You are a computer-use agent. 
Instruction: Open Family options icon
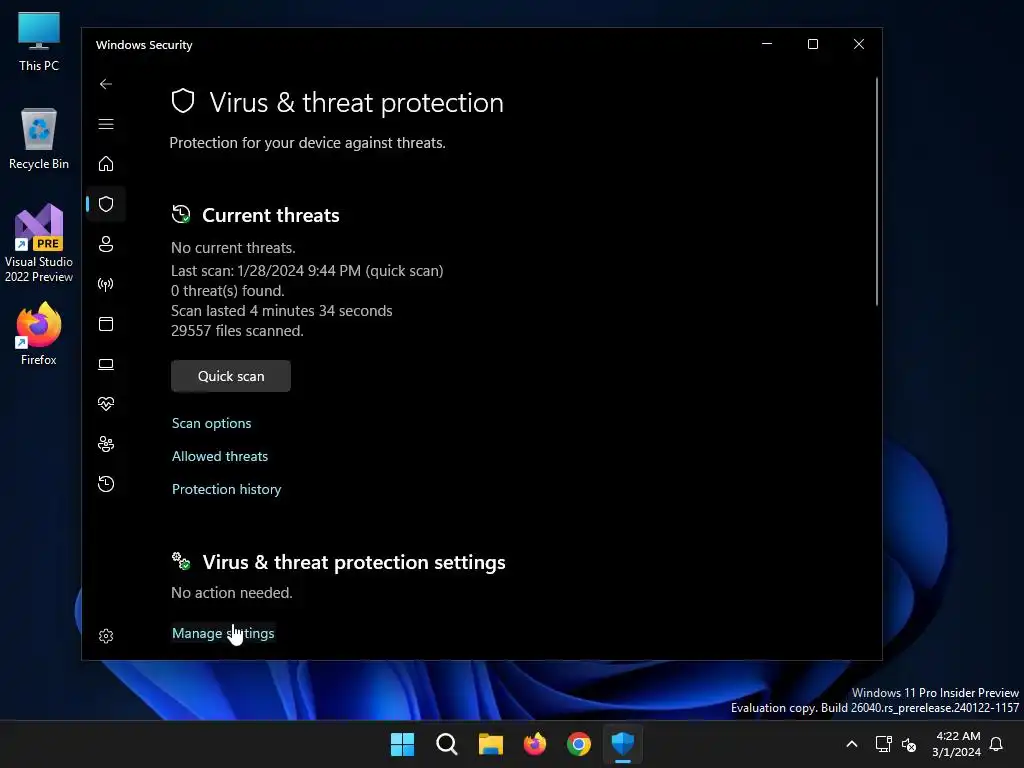[x=106, y=444]
